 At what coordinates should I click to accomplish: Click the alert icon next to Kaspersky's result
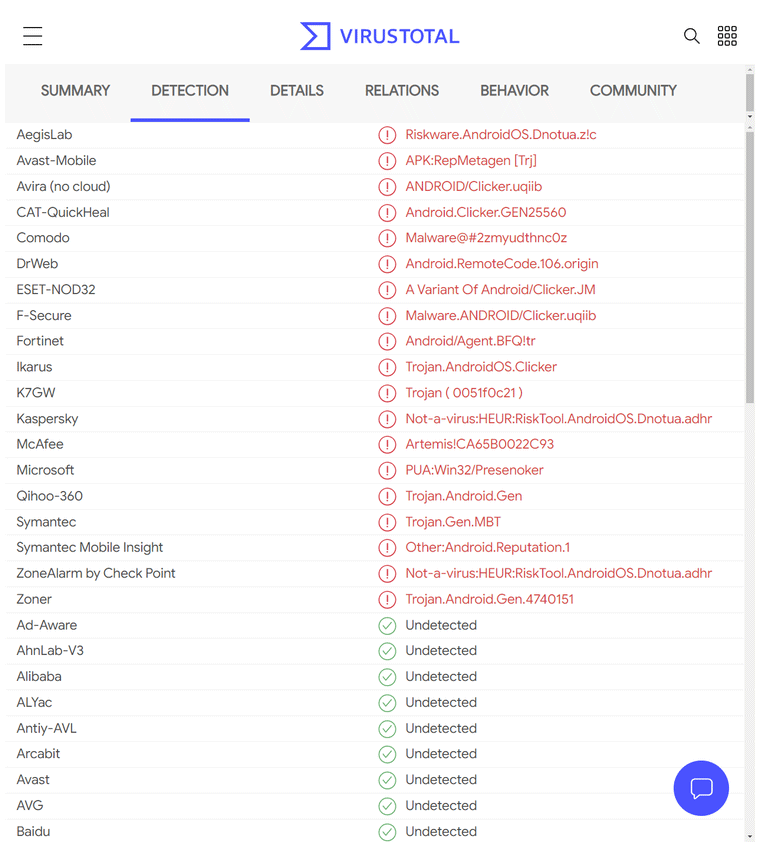click(388, 419)
